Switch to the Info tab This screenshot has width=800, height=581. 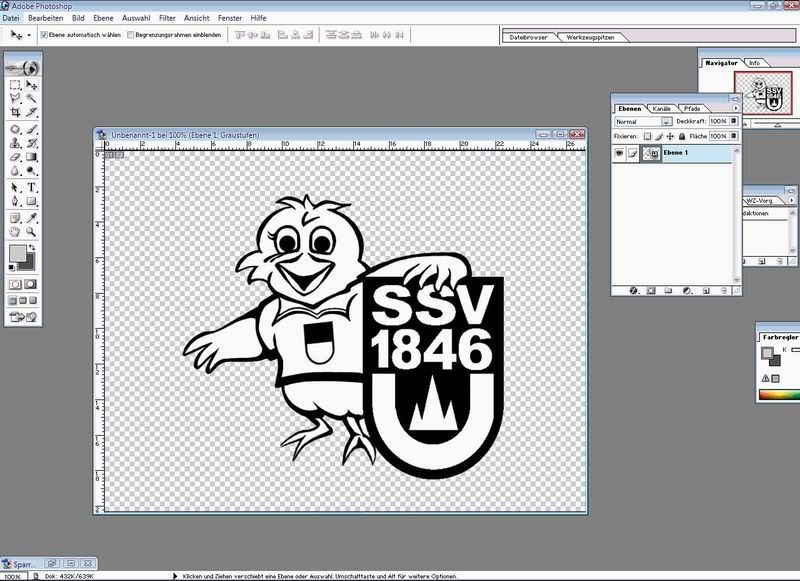click(754, 63)
